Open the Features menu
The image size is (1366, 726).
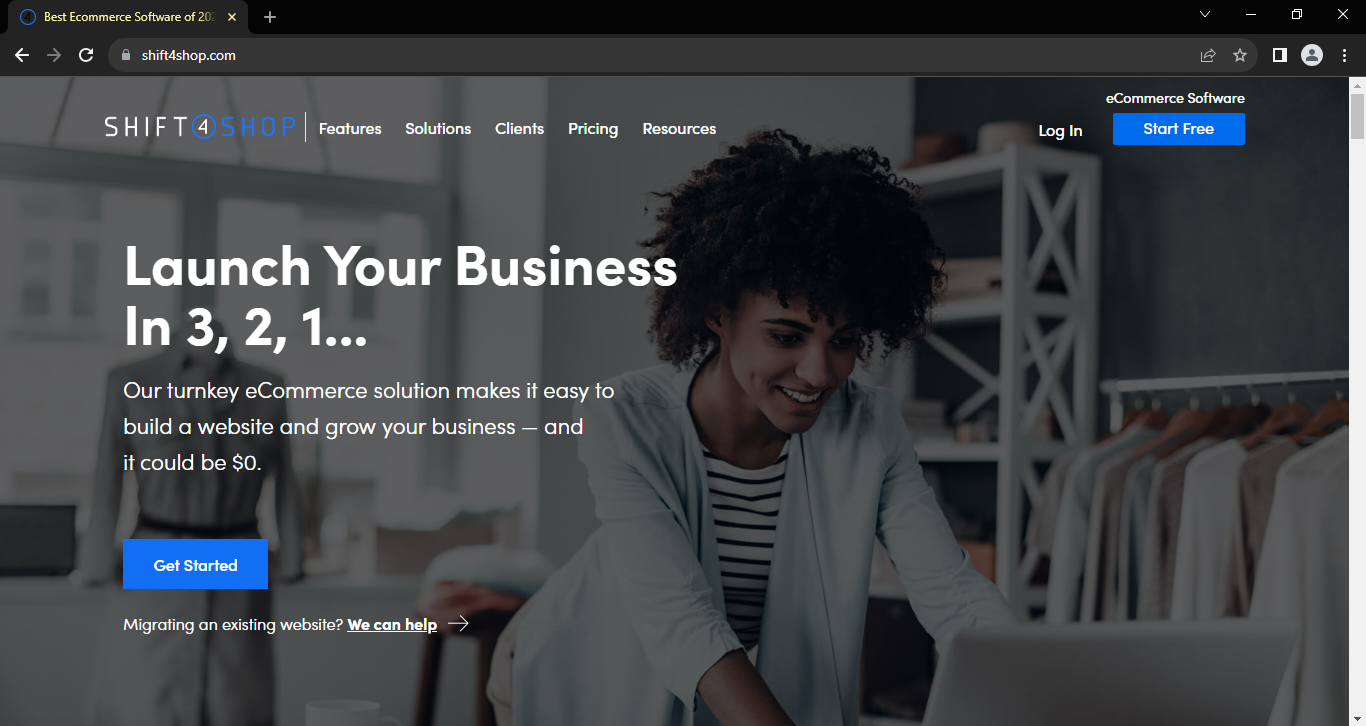[350, 129]
